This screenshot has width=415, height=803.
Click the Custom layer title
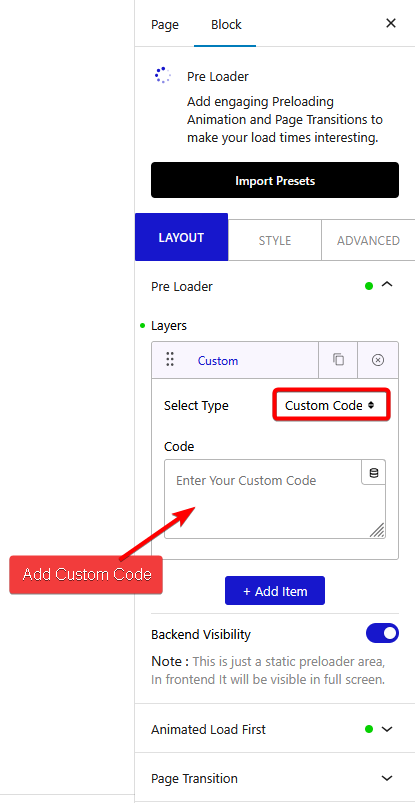tap(218, 361)
